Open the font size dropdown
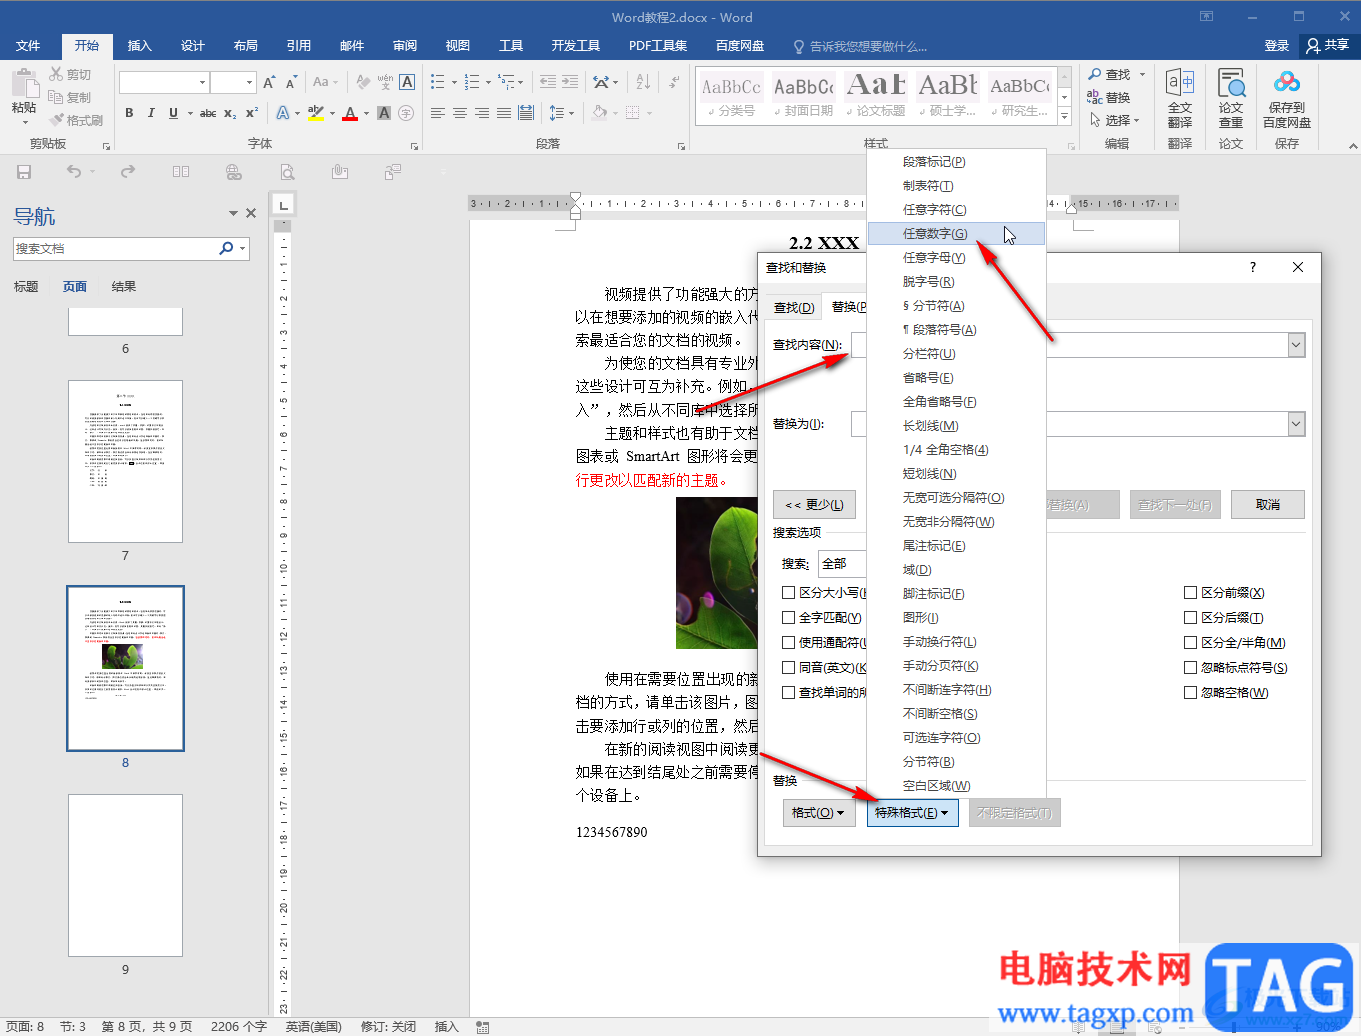 pyautogui.click(x=249, y=82)
